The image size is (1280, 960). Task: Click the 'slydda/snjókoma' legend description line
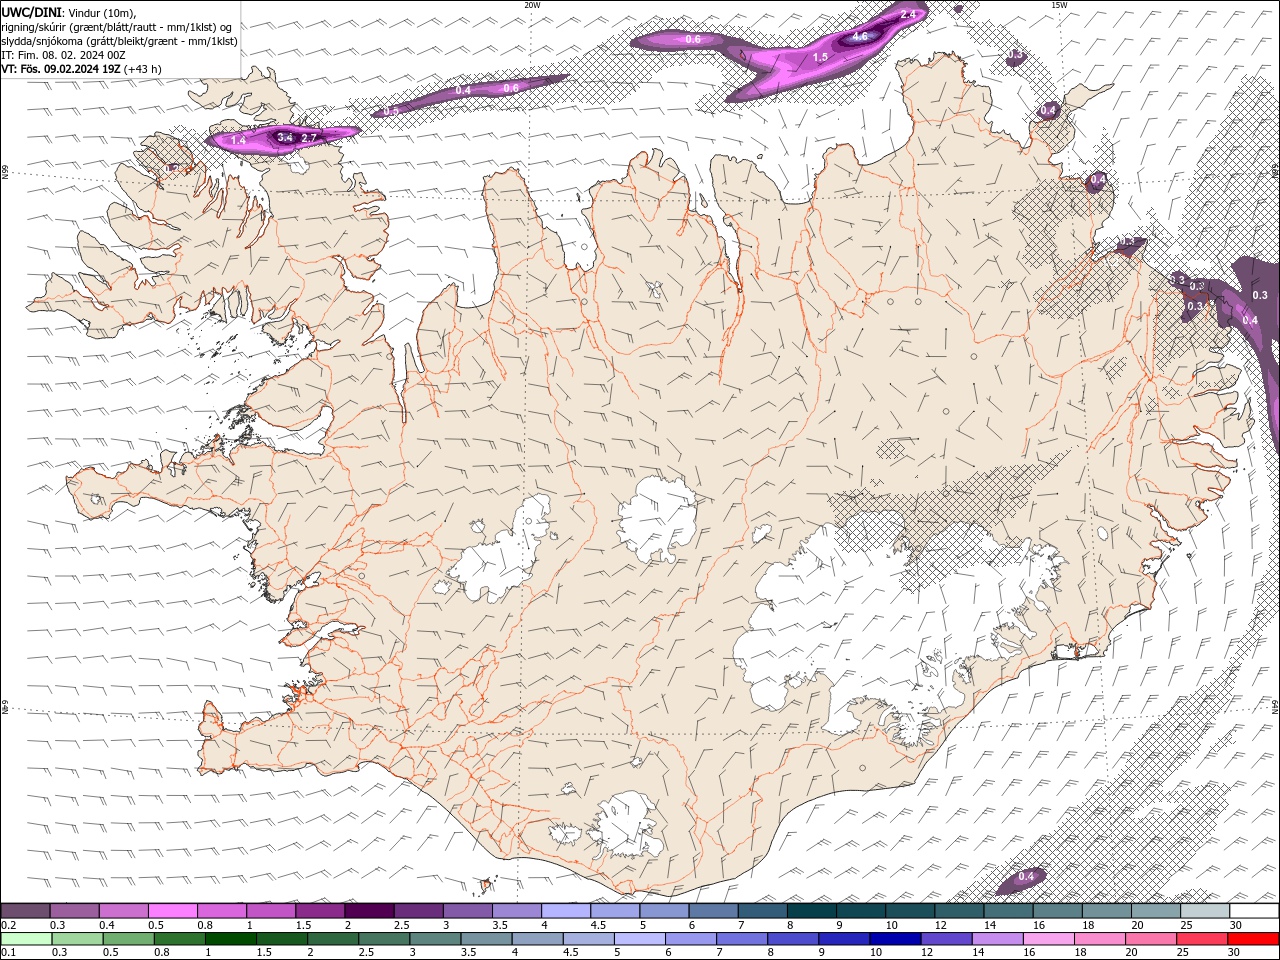point(119,41)
